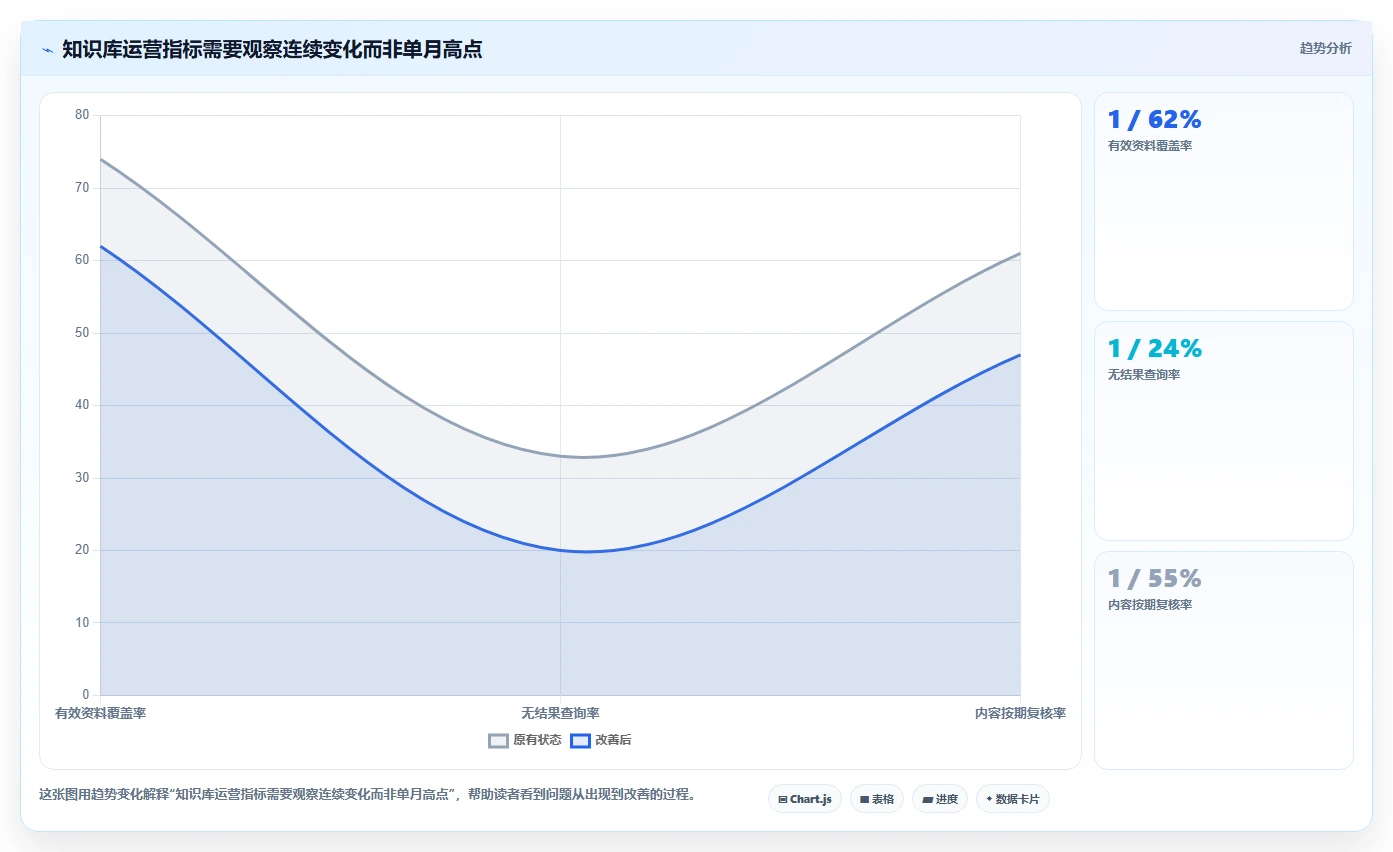
Task: Click the 内容按期复核率 x-axis label
Action: pyautogui.click(x=1020, y=713)
